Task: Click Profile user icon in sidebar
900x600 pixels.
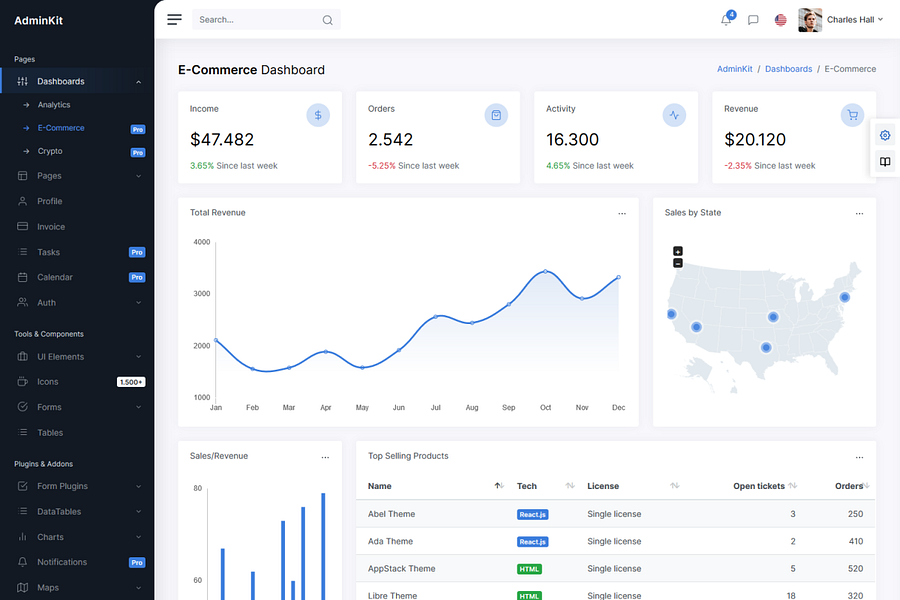Action: point(22,202)
